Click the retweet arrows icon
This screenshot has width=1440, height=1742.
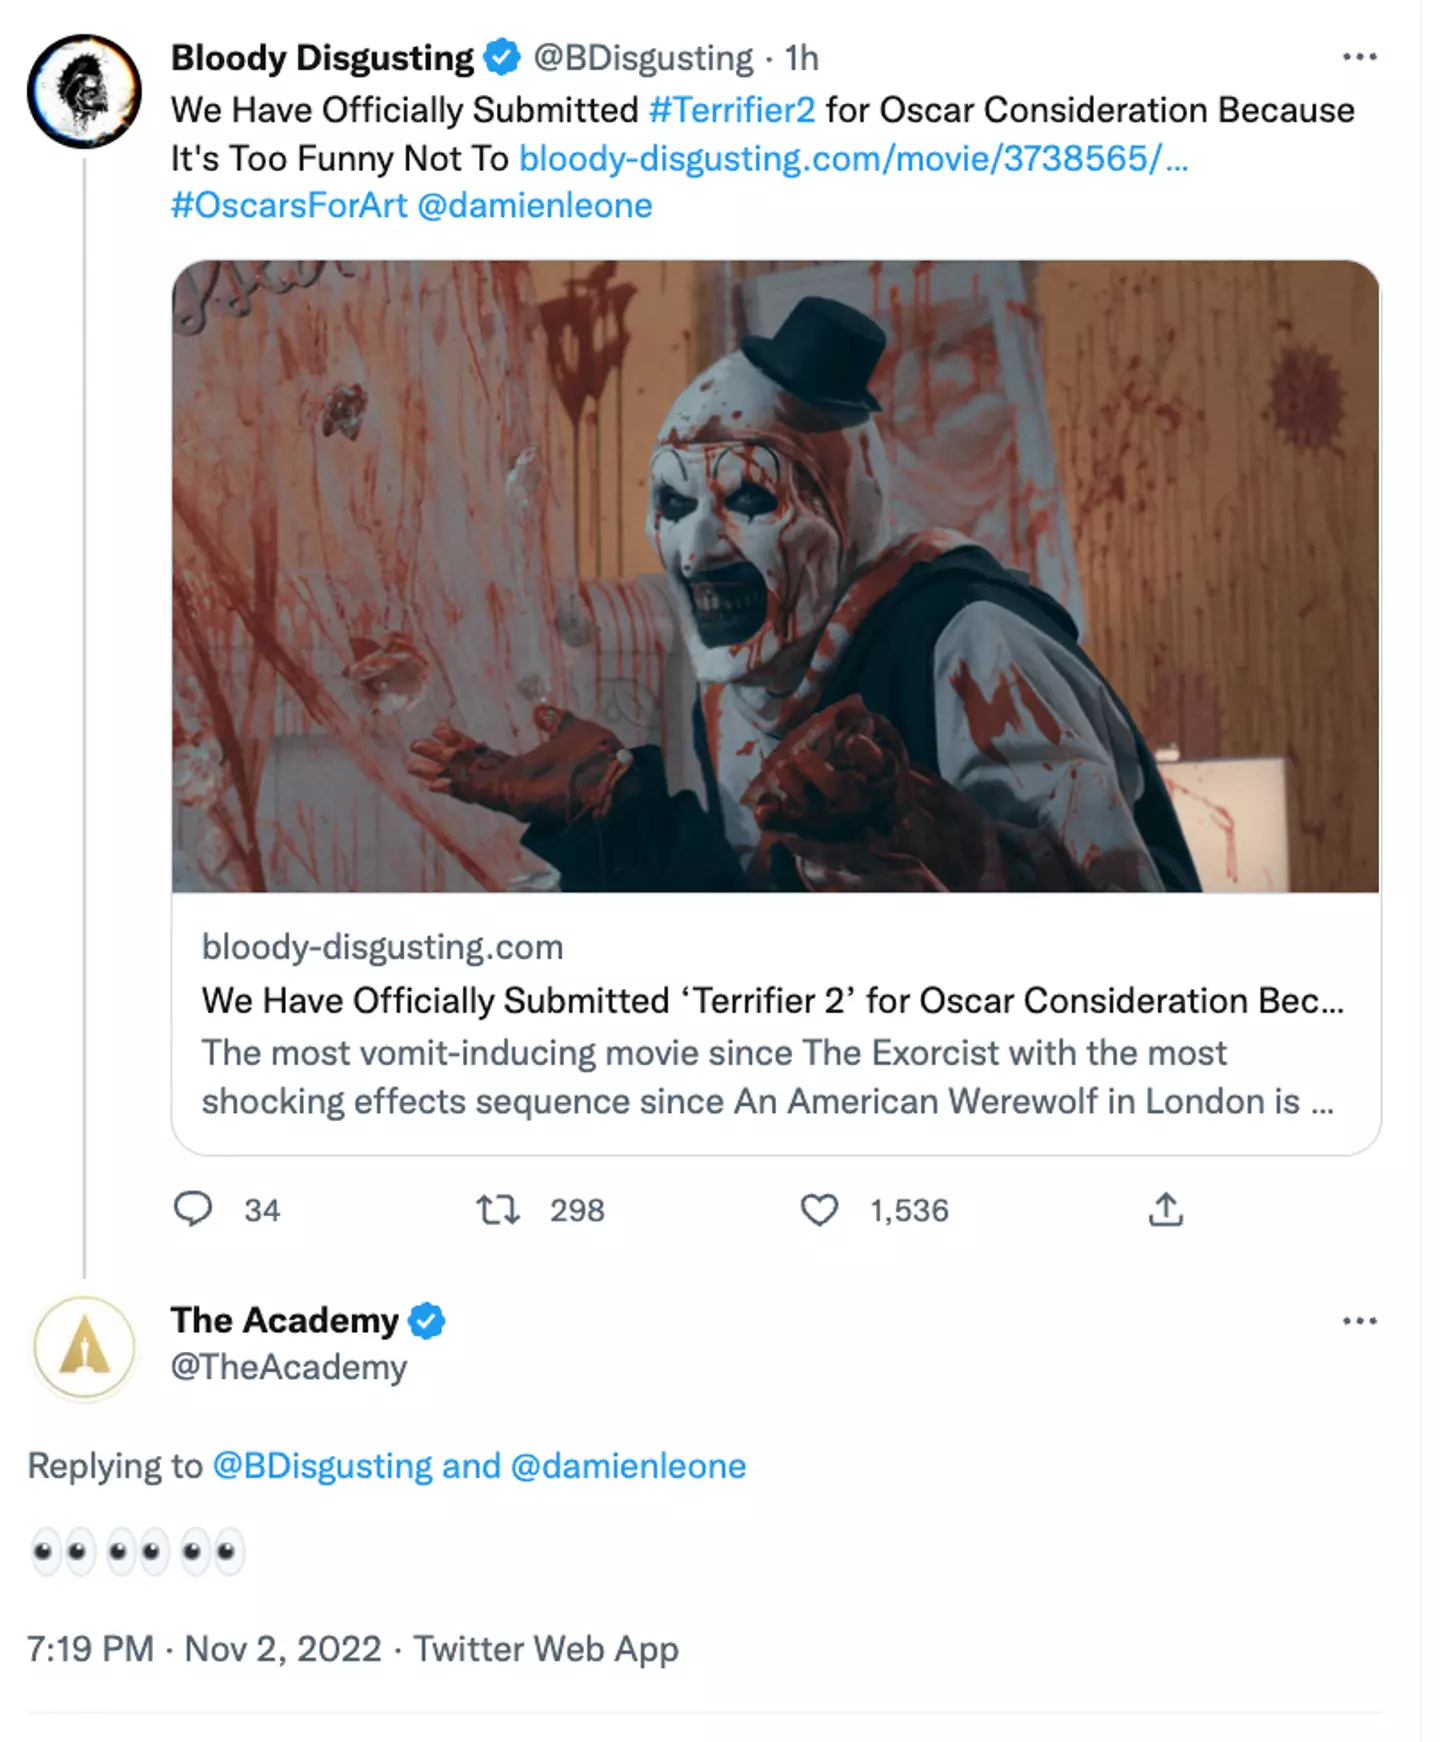[497, 1209]
